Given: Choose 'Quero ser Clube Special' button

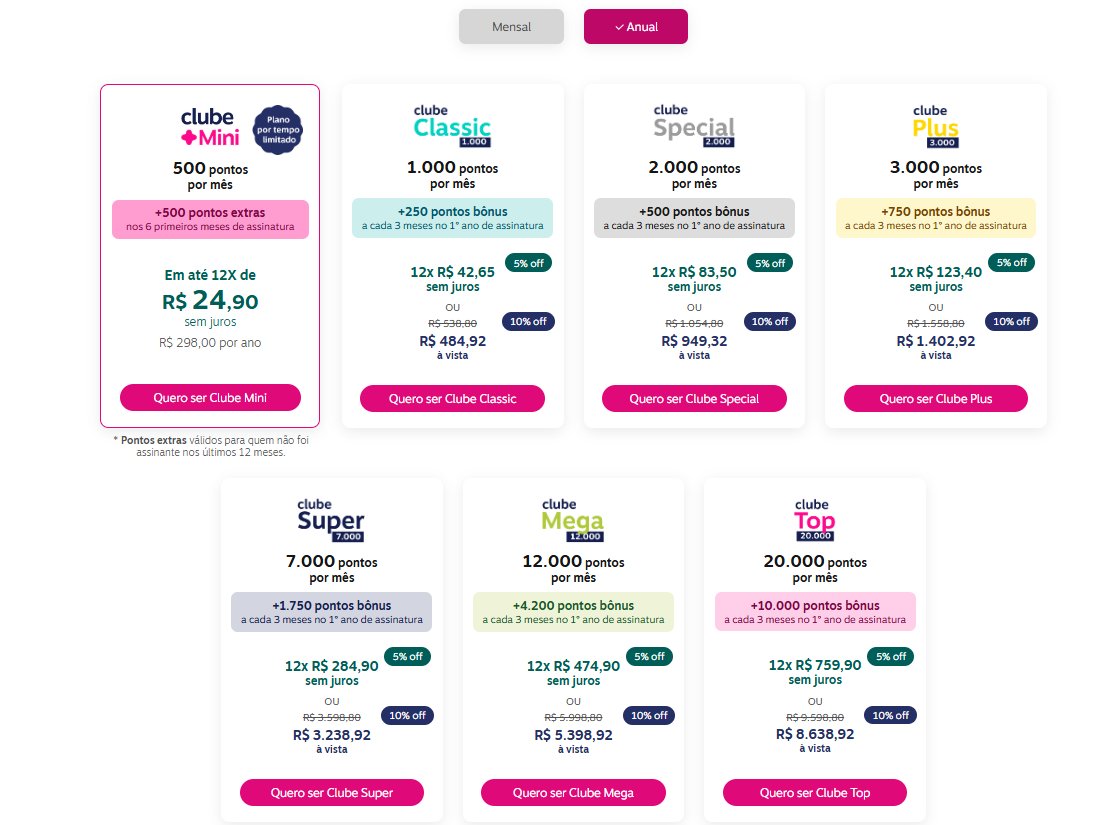Looking at the screenshot, I should coord(694,399).
